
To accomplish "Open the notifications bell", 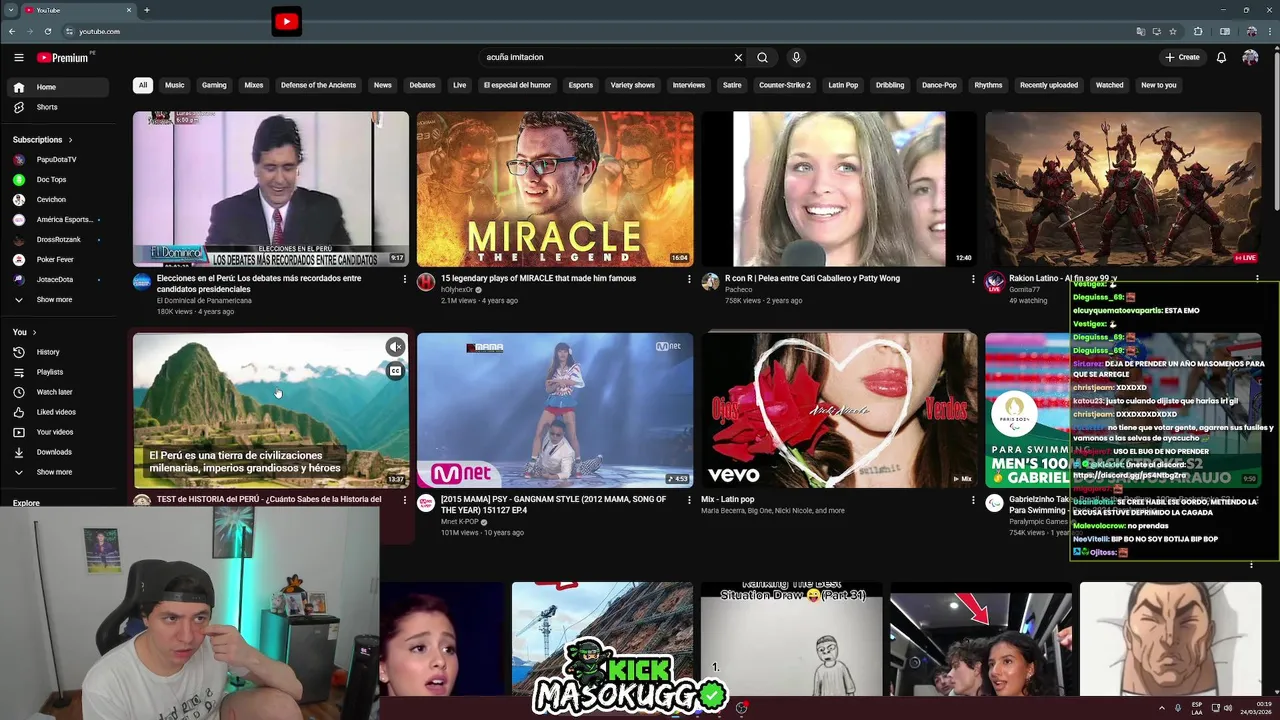I will [1221, 58].
